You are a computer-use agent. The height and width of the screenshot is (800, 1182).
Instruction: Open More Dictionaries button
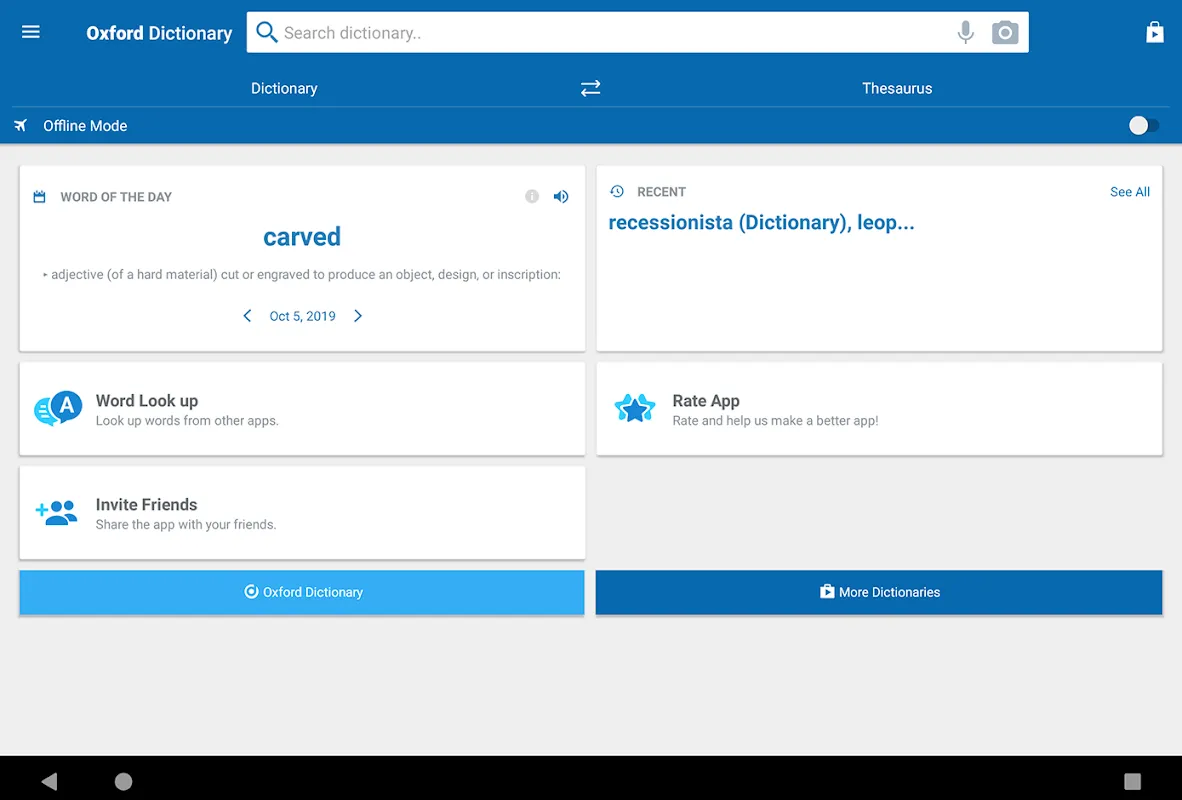coord(879,593)
